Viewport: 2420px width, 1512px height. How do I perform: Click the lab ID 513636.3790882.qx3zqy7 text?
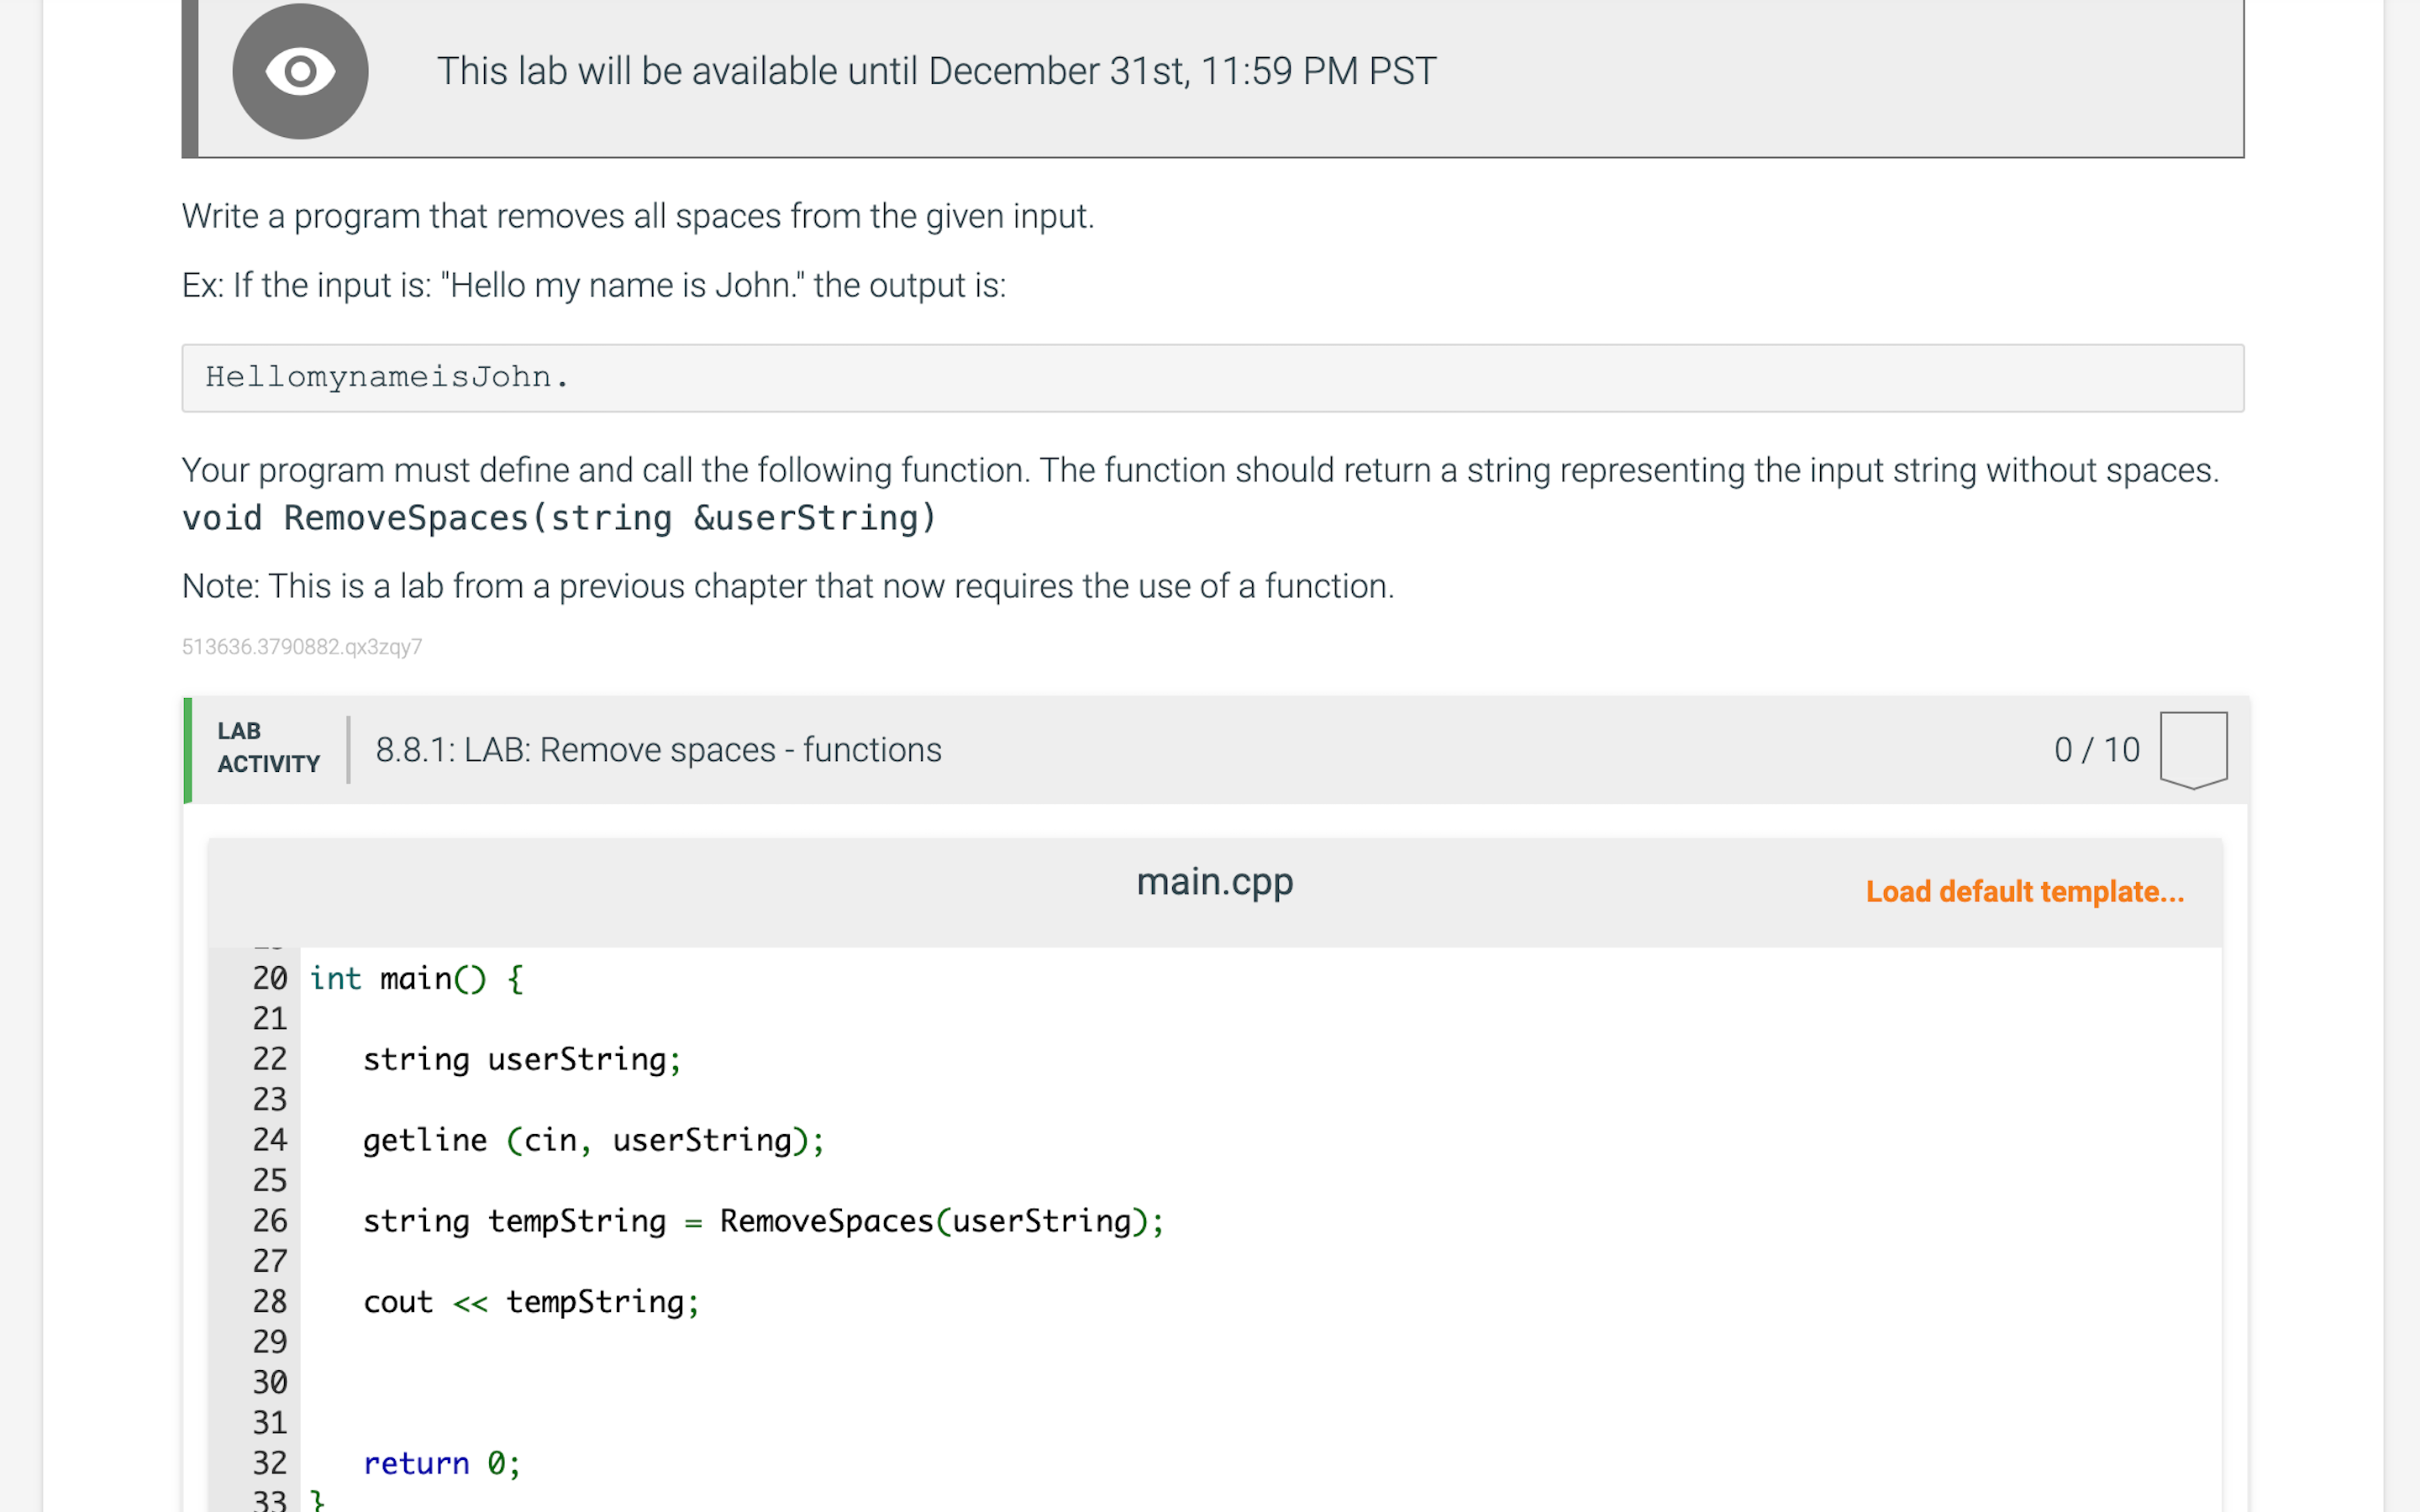[301, 647]
